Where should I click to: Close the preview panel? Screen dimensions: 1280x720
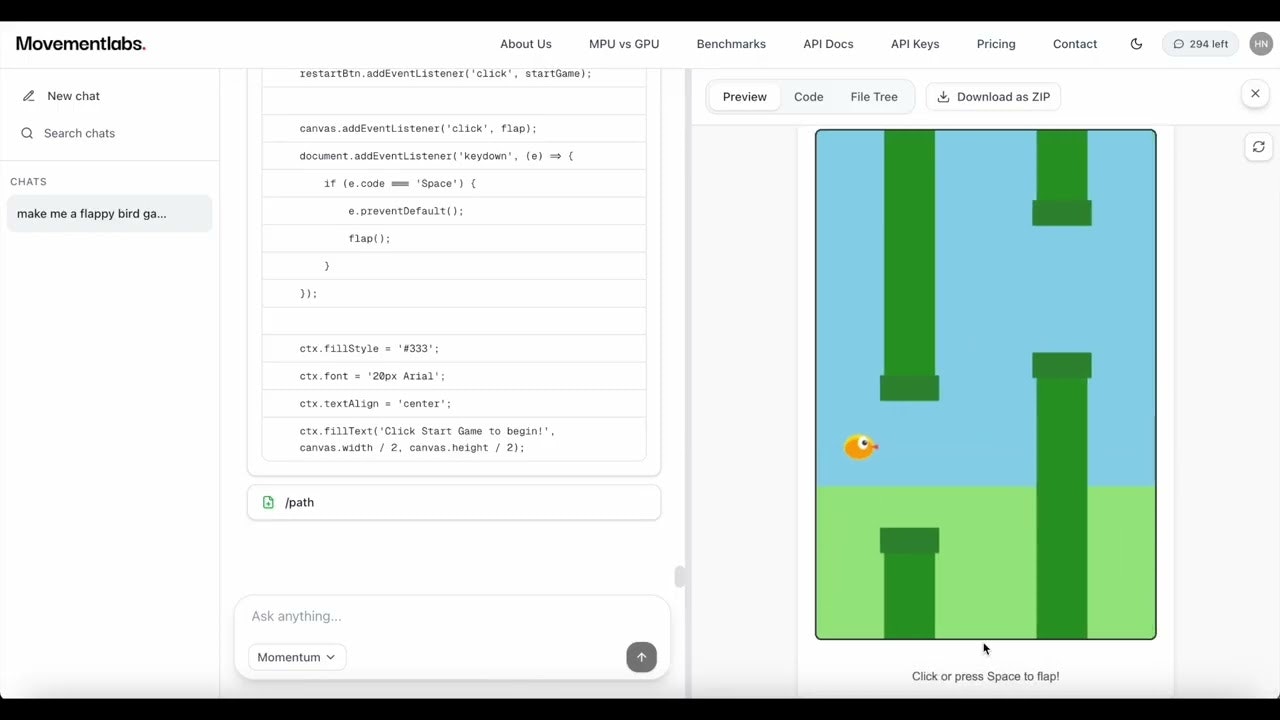[x=1255, y=94]
